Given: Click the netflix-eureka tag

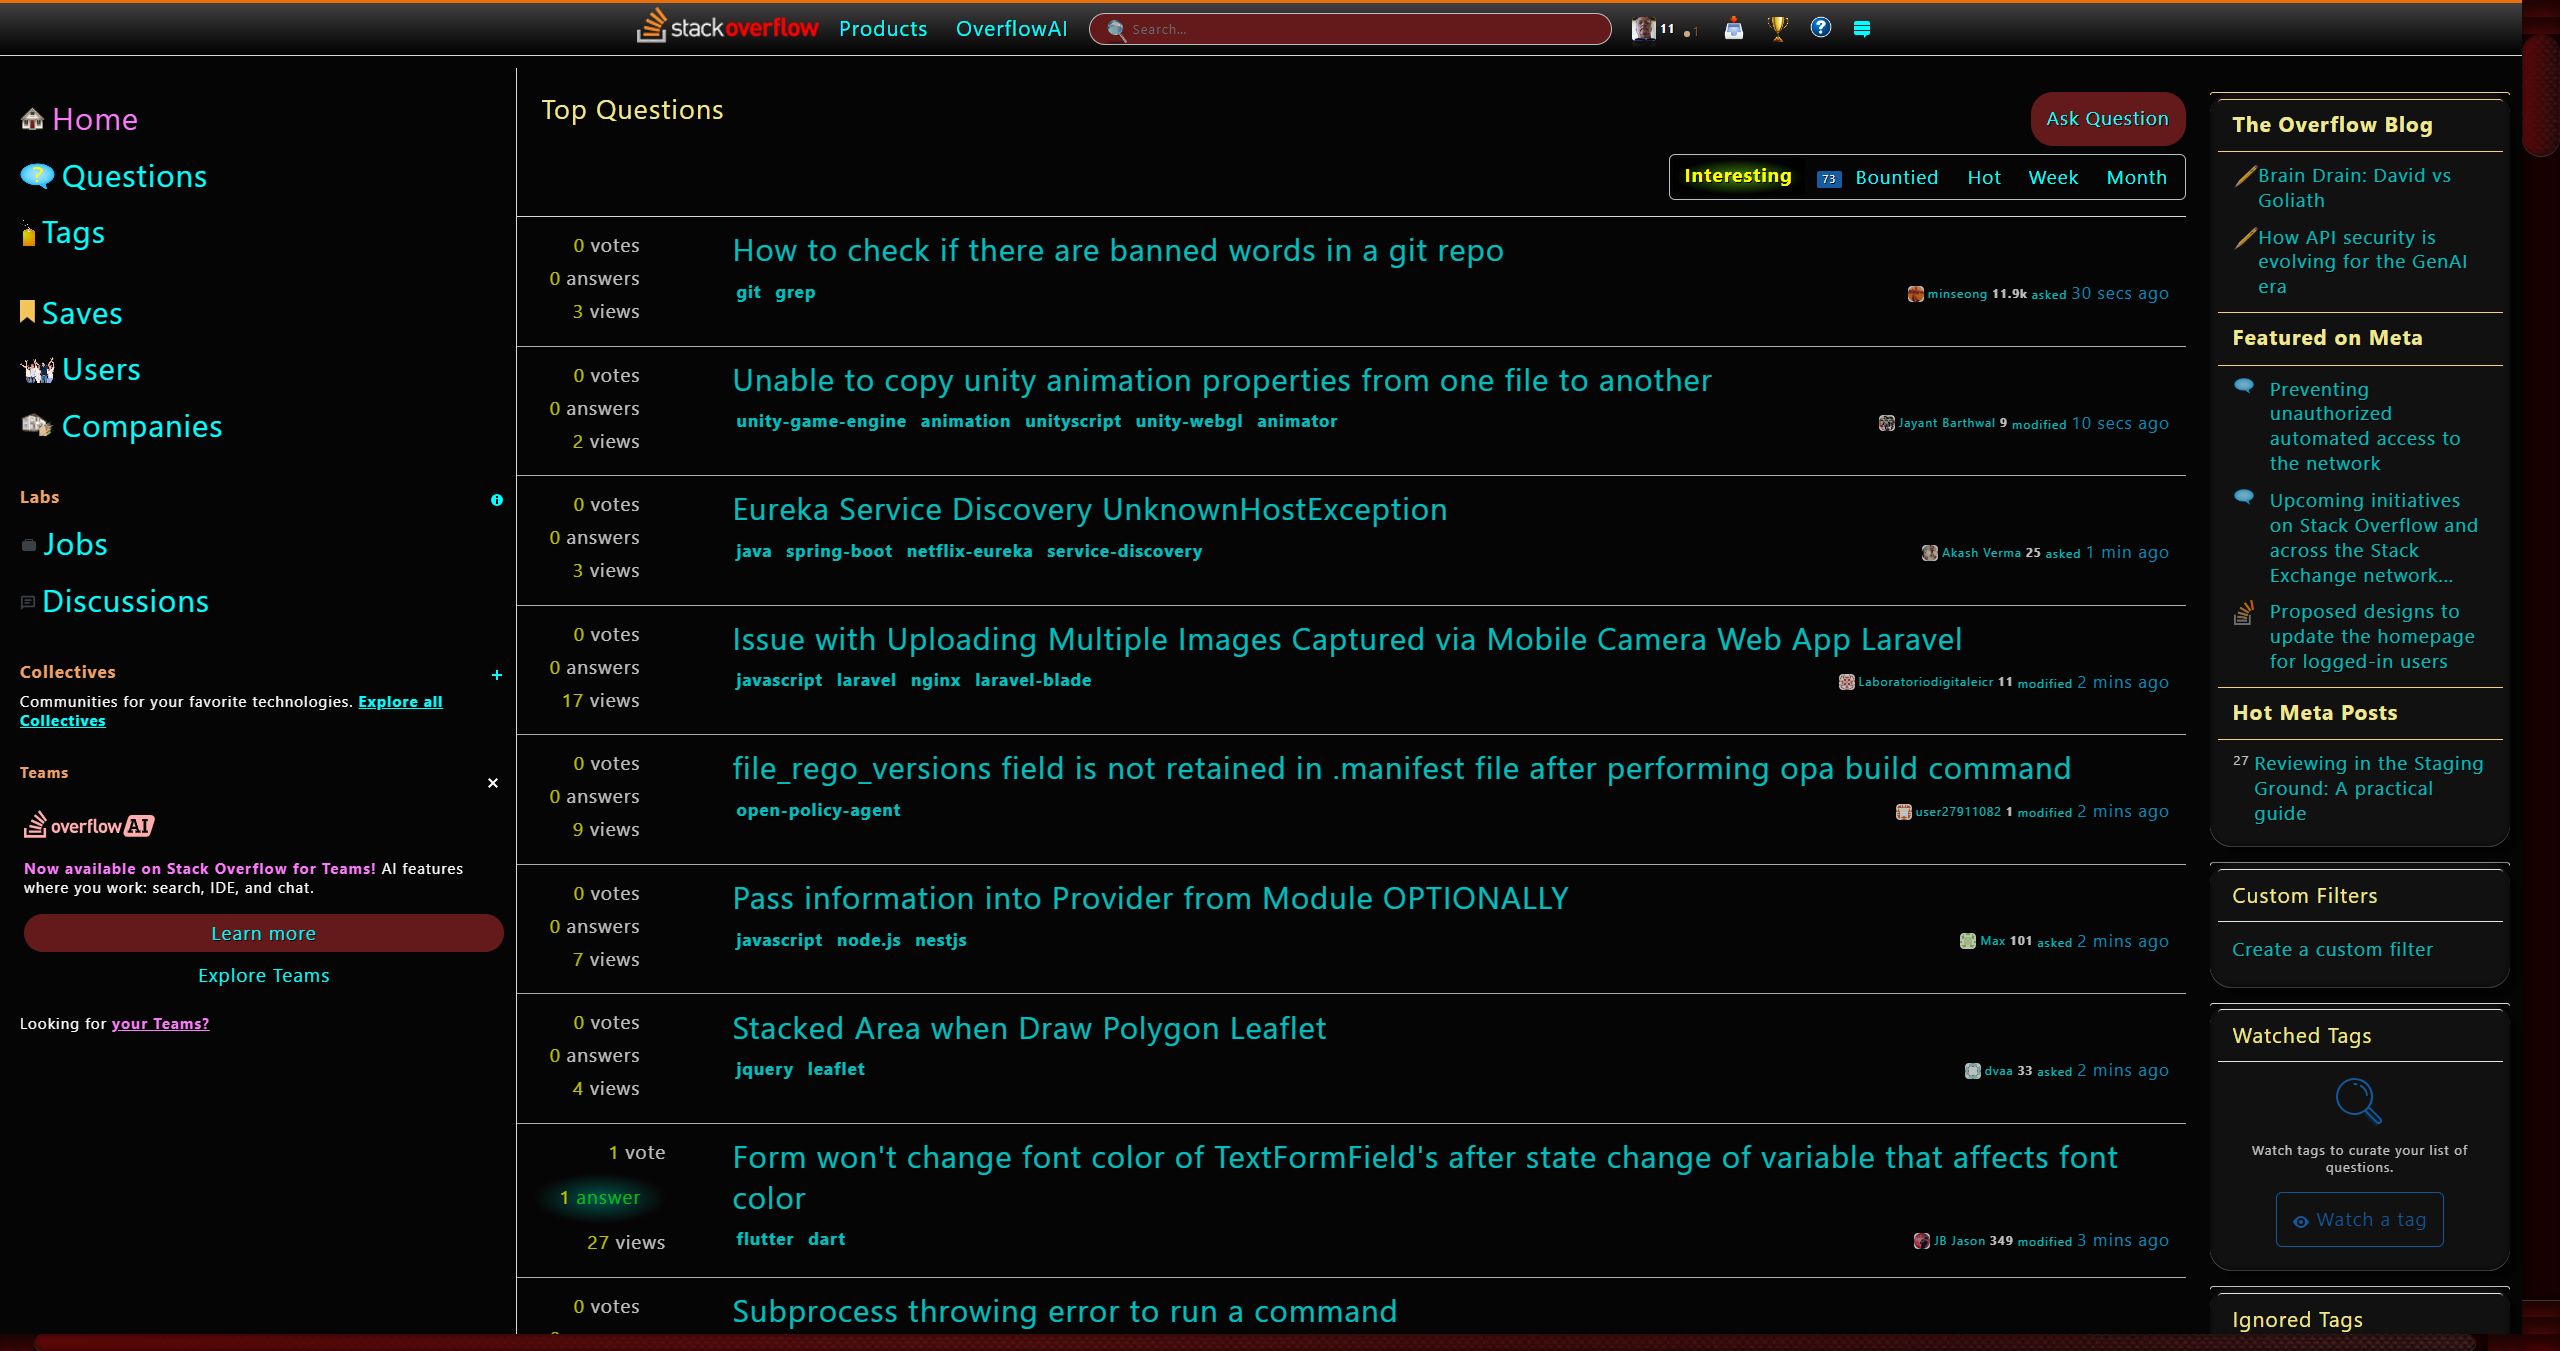Looking at the screenshot, I should click(969, 551).
